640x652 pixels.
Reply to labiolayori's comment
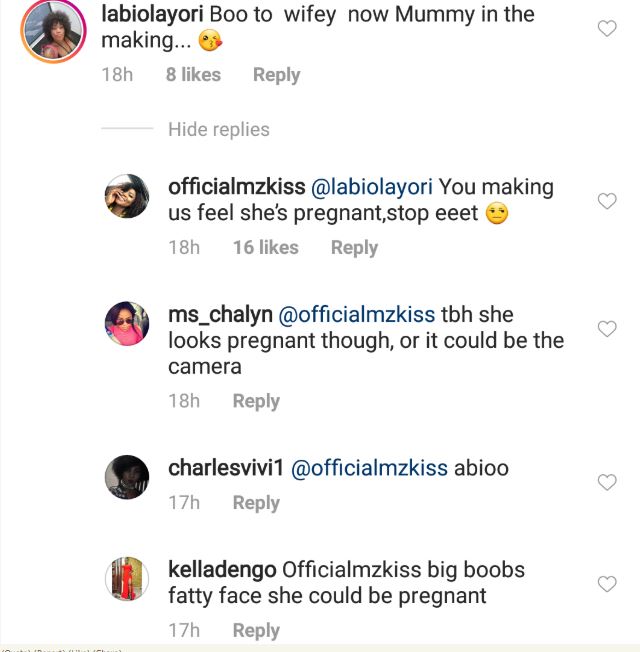276,75
